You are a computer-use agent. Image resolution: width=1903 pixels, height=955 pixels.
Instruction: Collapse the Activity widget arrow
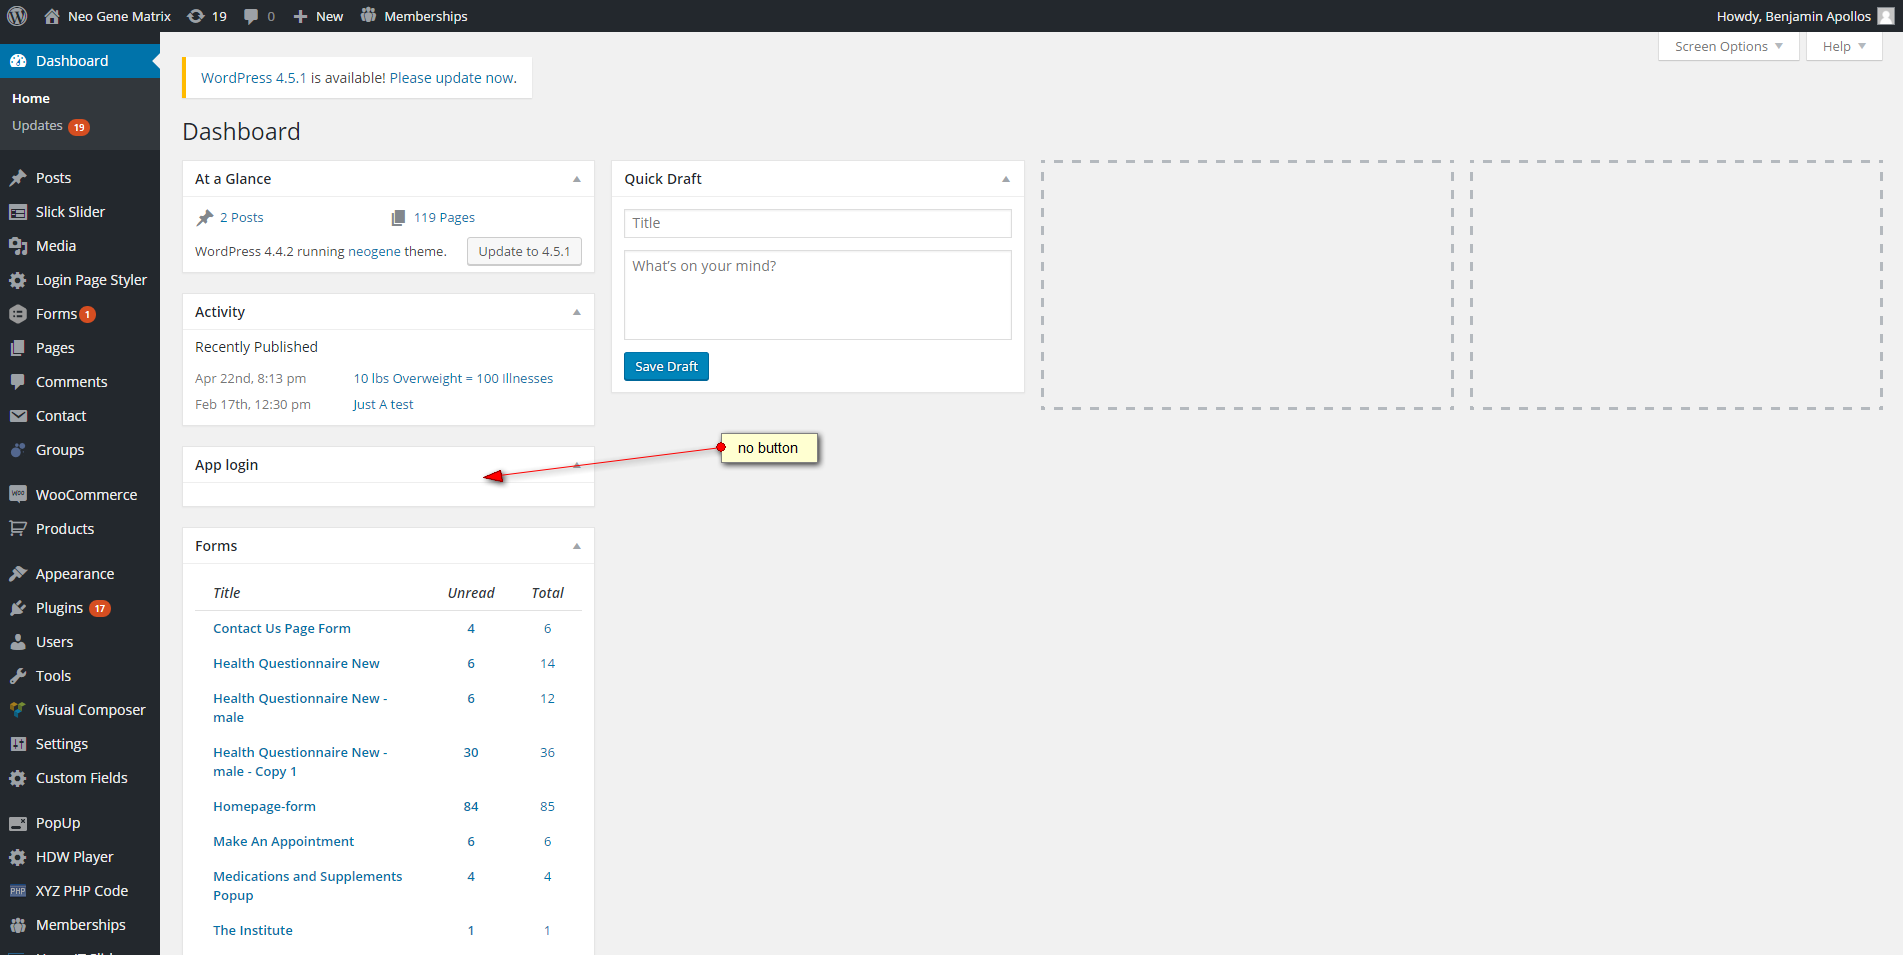tap(577, 312)
